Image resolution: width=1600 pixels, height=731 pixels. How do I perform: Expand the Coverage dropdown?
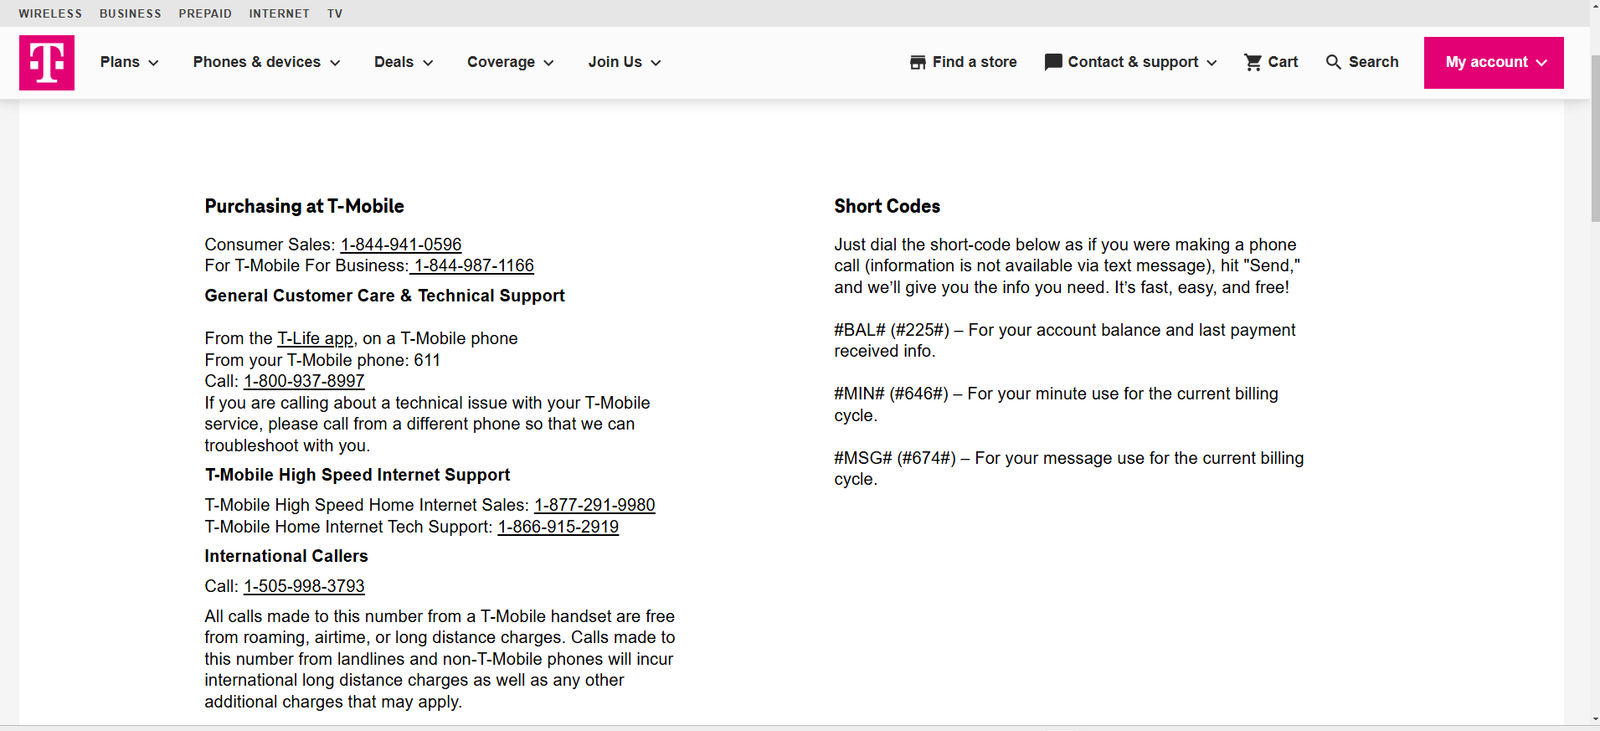[509, 62]
